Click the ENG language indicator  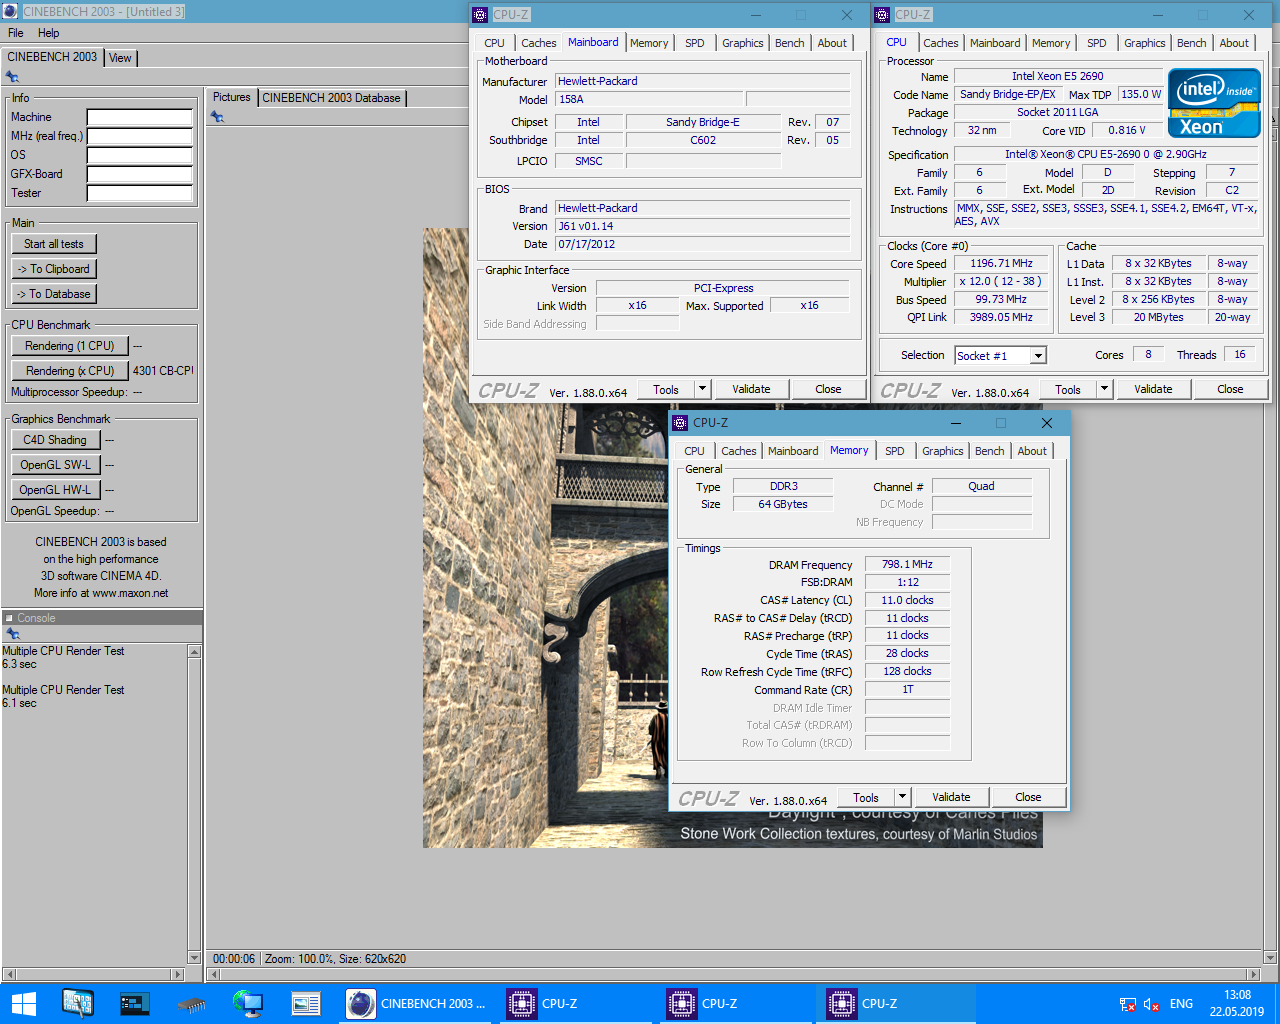tap(1181, 1004)
